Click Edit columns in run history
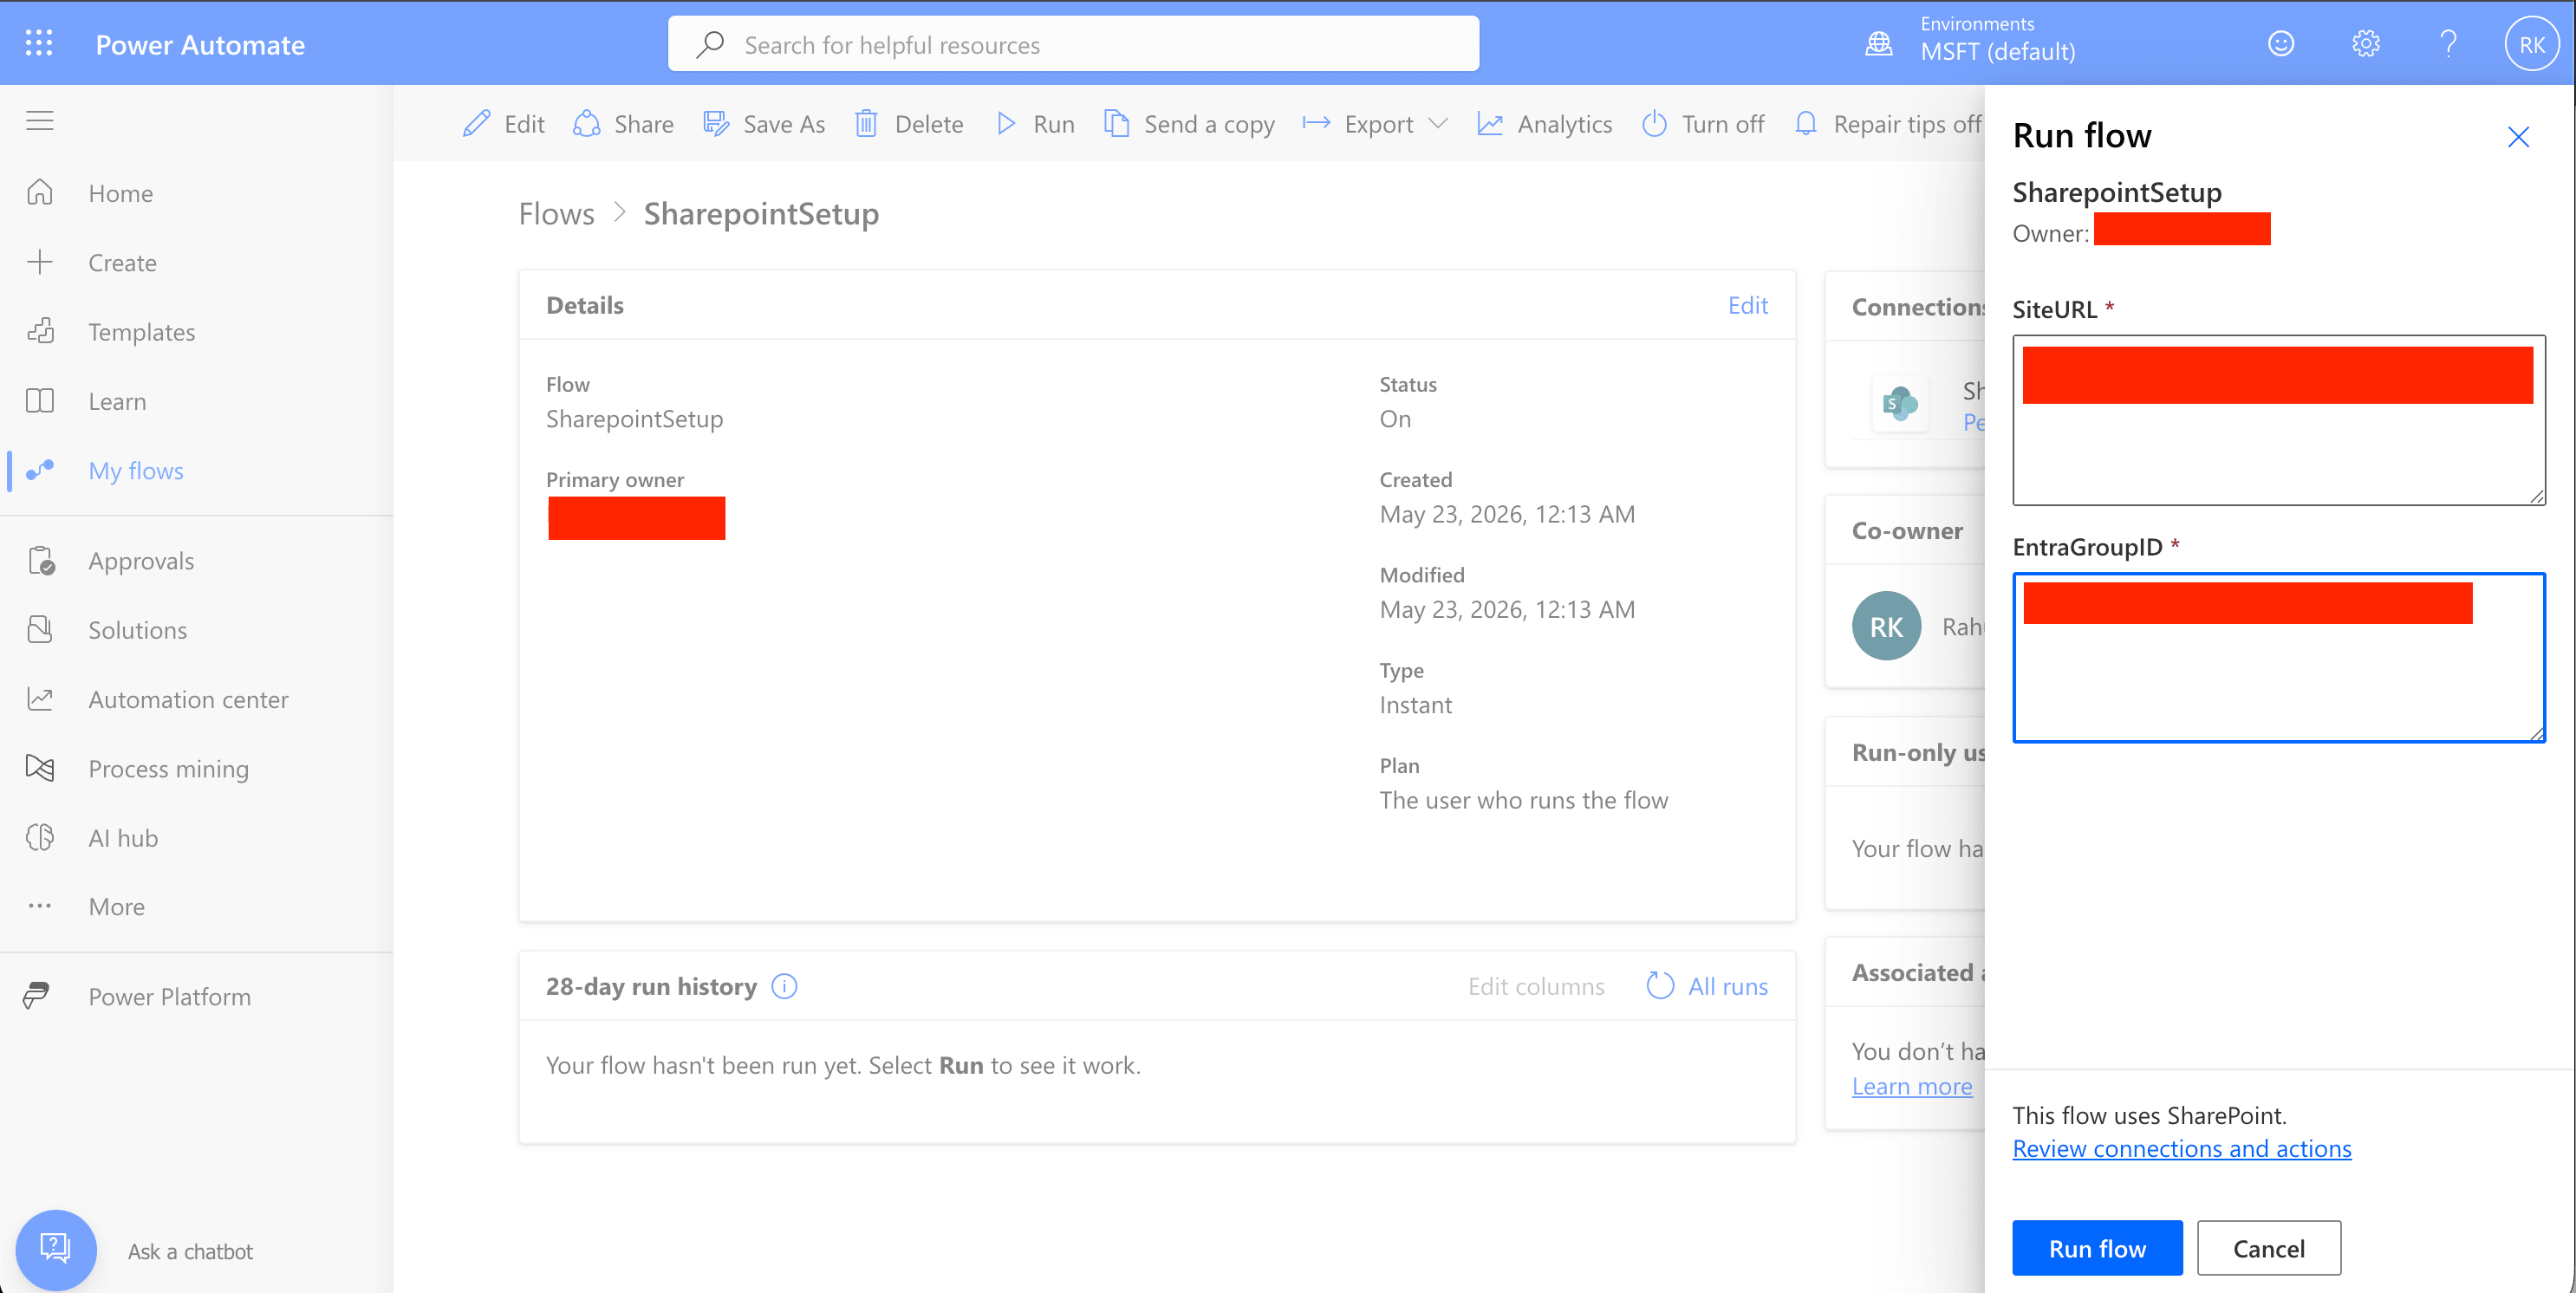Viewport: 2576px width, 1293px height. point(1536,986)
